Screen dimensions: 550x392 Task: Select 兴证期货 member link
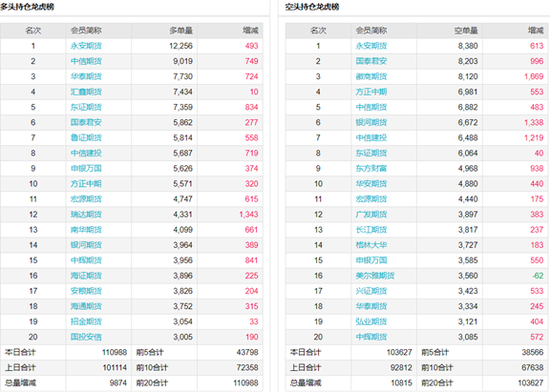[x=371, y=291]
